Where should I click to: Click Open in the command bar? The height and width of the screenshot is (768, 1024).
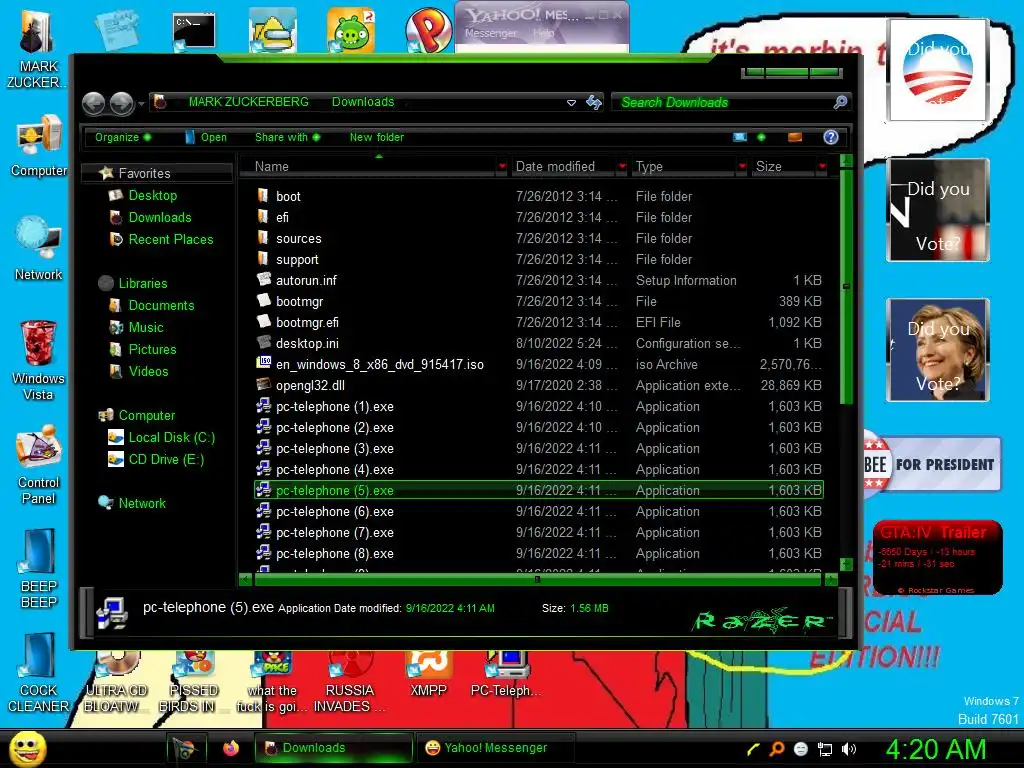(x=206, y=137)
